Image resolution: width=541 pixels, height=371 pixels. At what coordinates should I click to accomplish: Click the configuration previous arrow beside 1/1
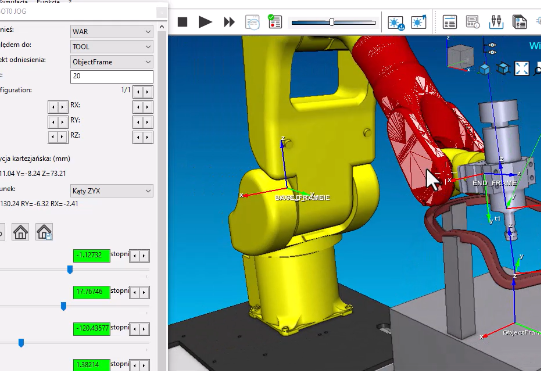[x=138, y=92]
